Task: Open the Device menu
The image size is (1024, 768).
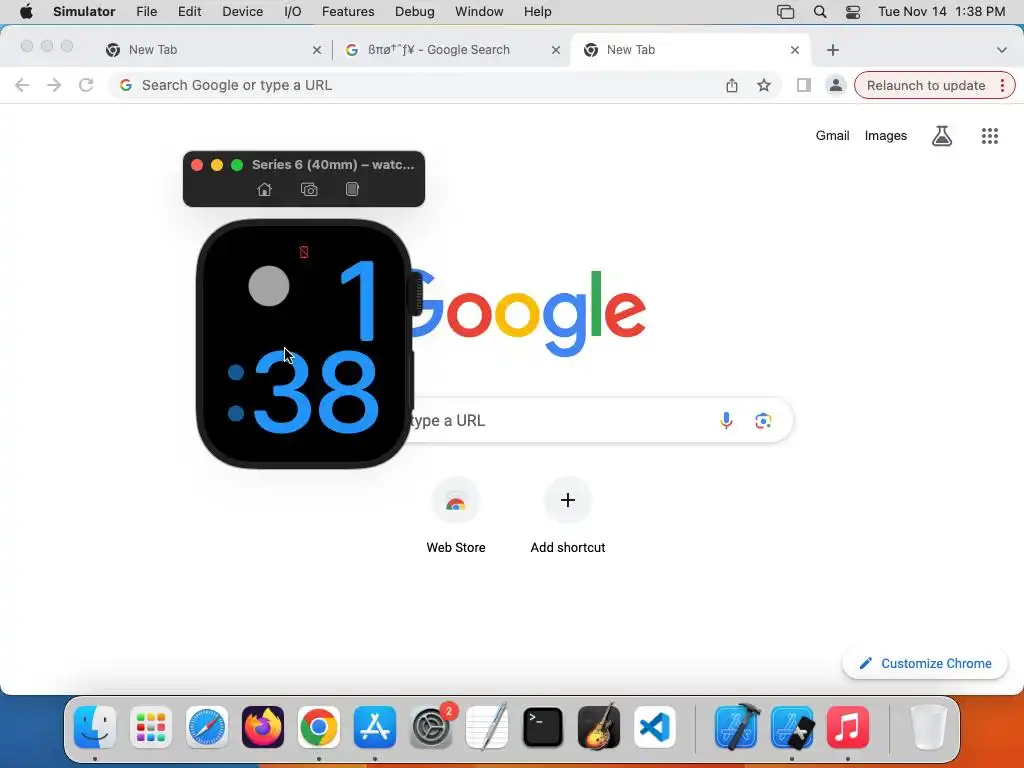Action: (x=242, y=12)
